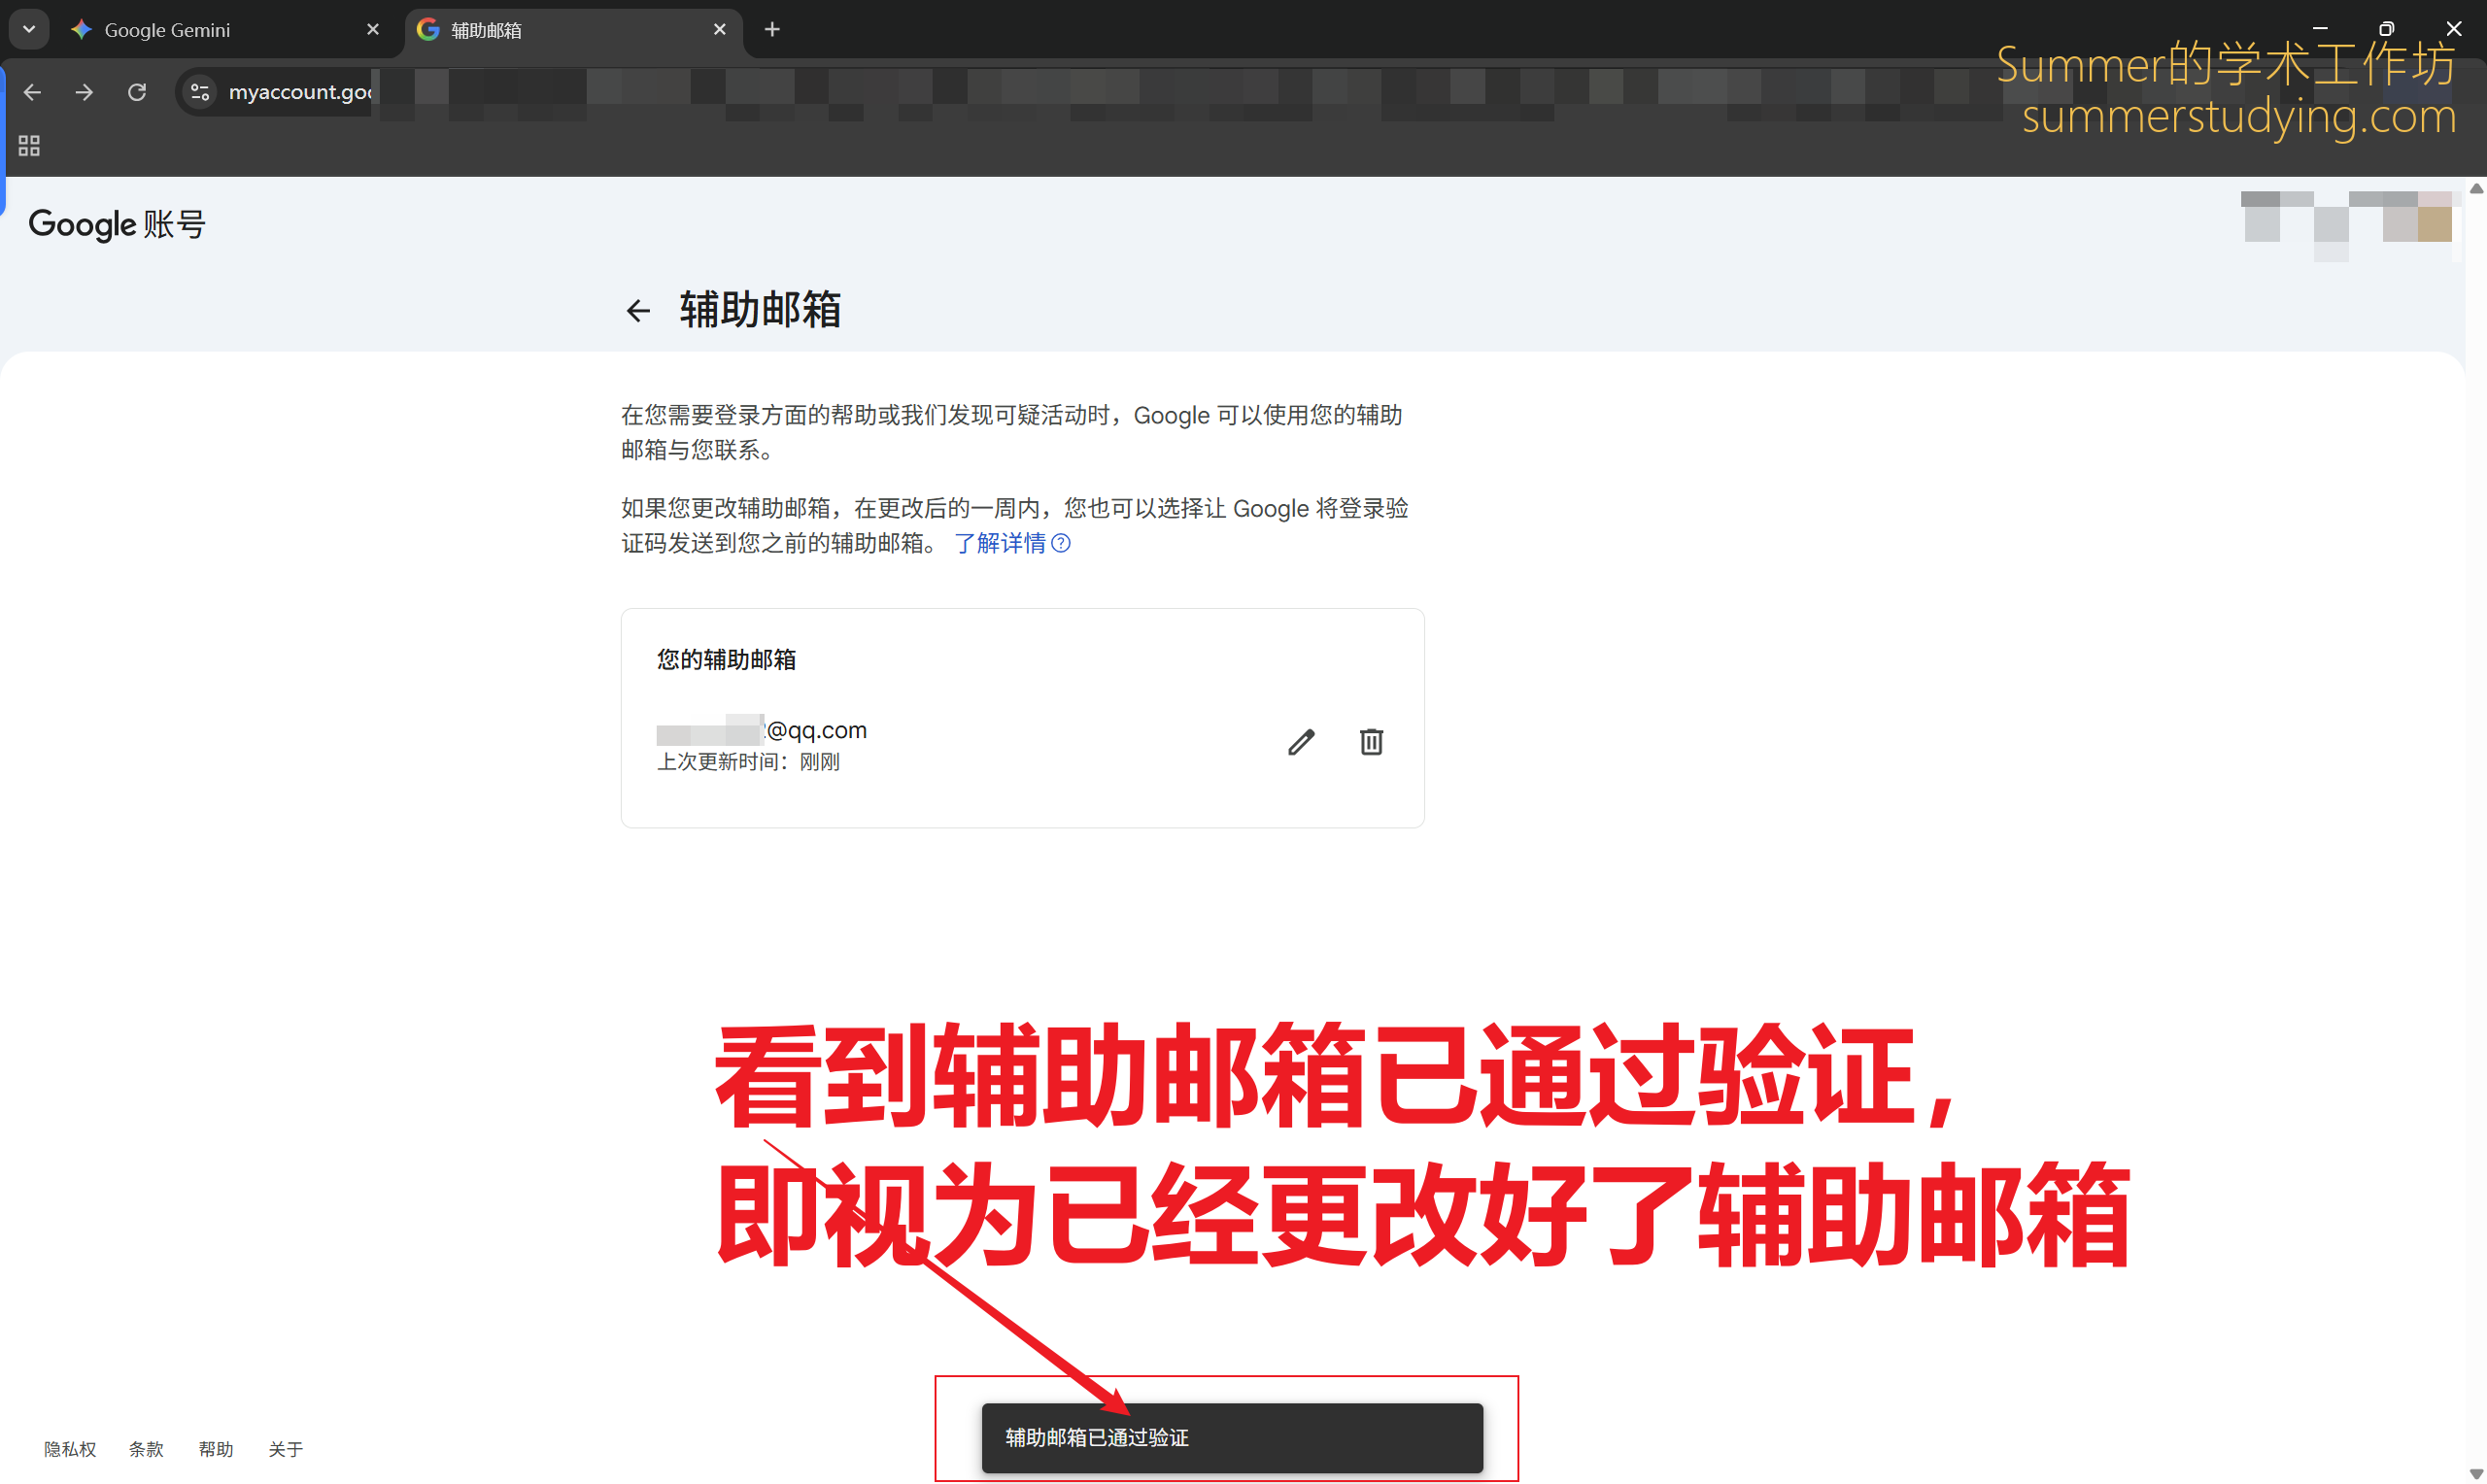Select the 辅助邮箱 browser tab

[x=560, y=30]
